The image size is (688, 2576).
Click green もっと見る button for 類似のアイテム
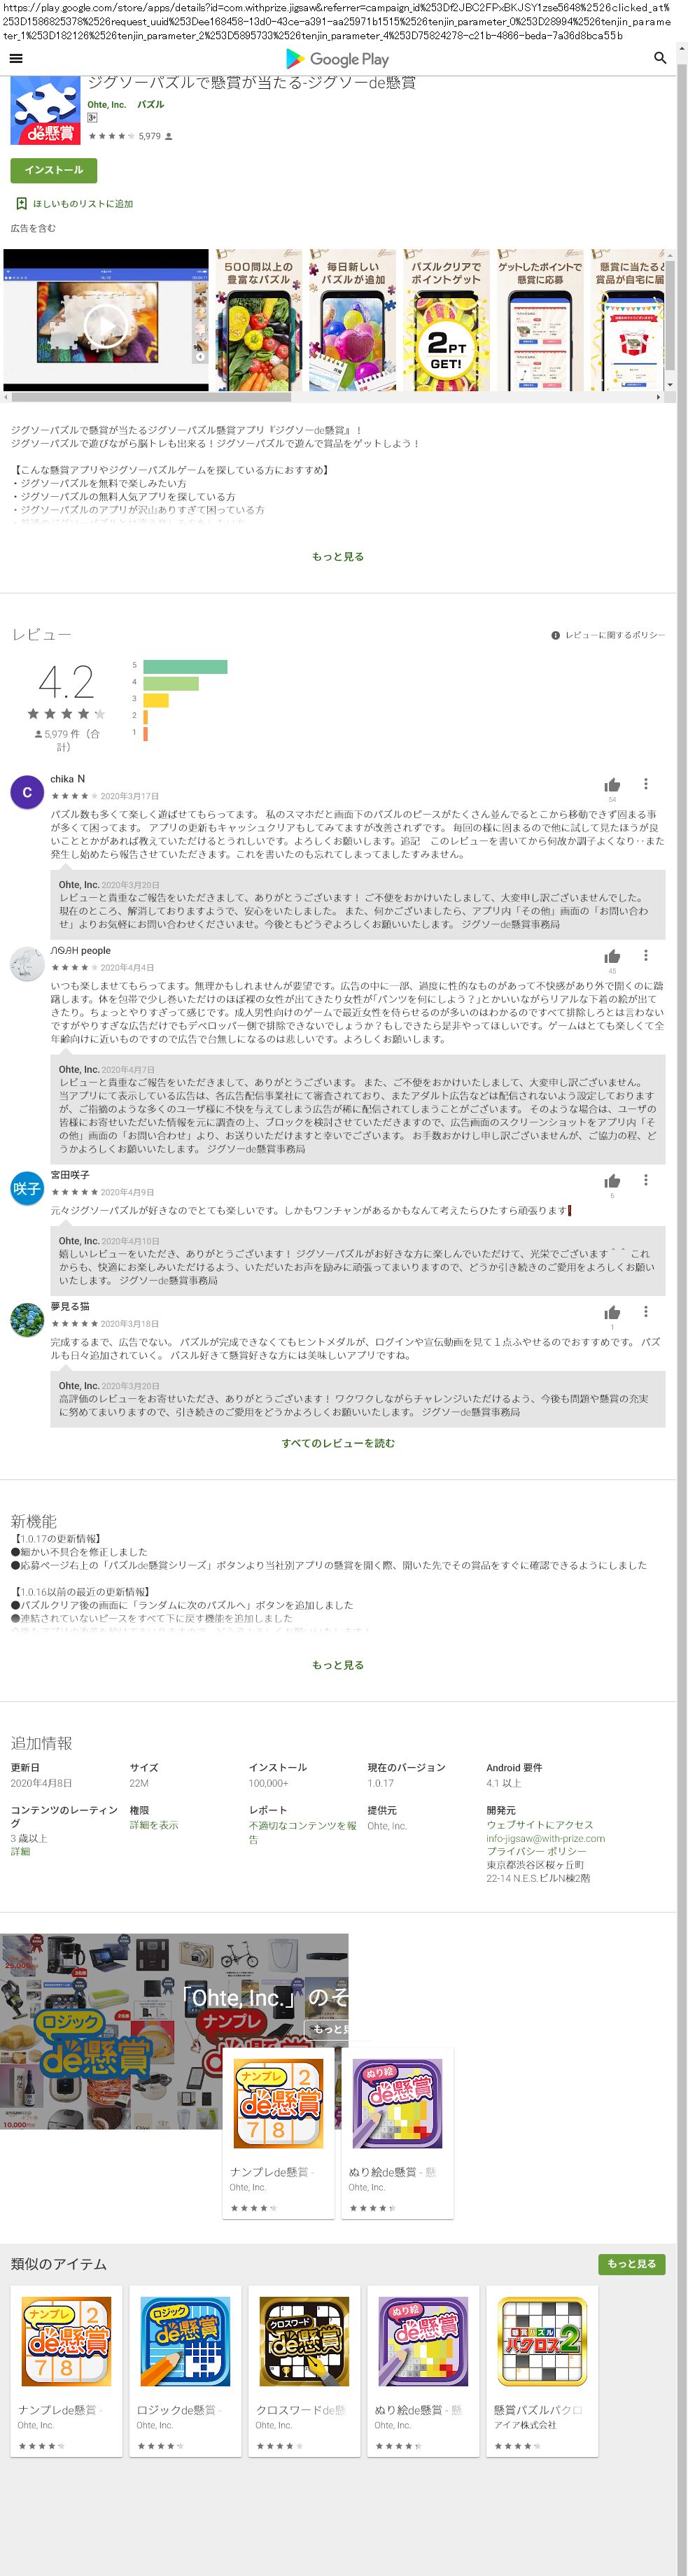(x=631, y=2264)
